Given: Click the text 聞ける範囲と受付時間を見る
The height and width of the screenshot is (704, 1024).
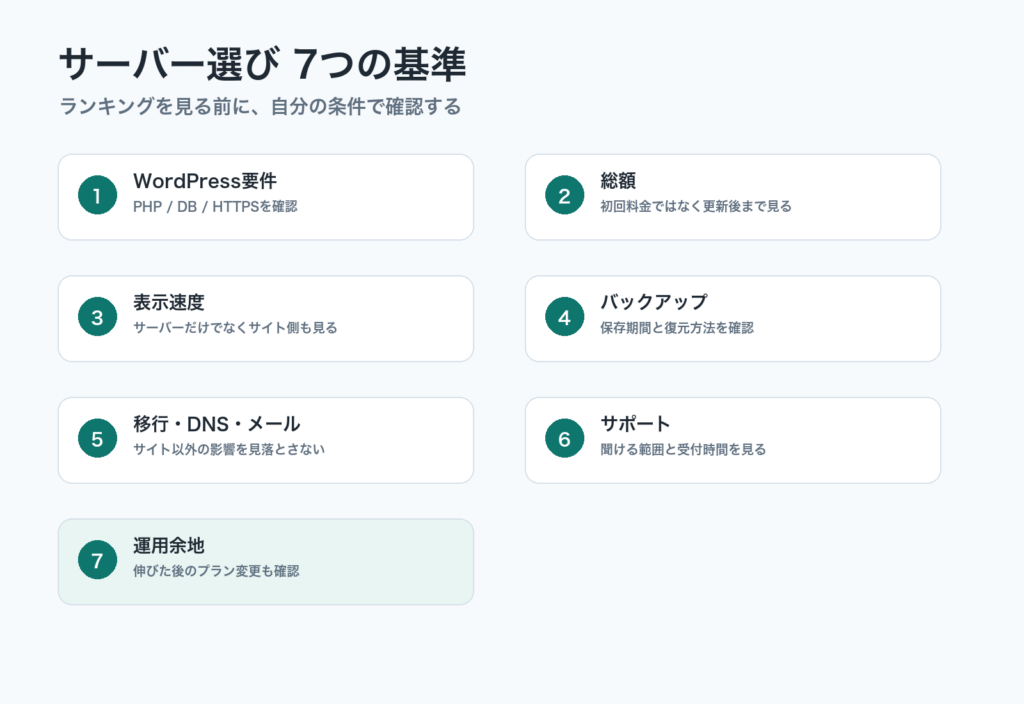Looking at the screenshot, I should point(683,449).
